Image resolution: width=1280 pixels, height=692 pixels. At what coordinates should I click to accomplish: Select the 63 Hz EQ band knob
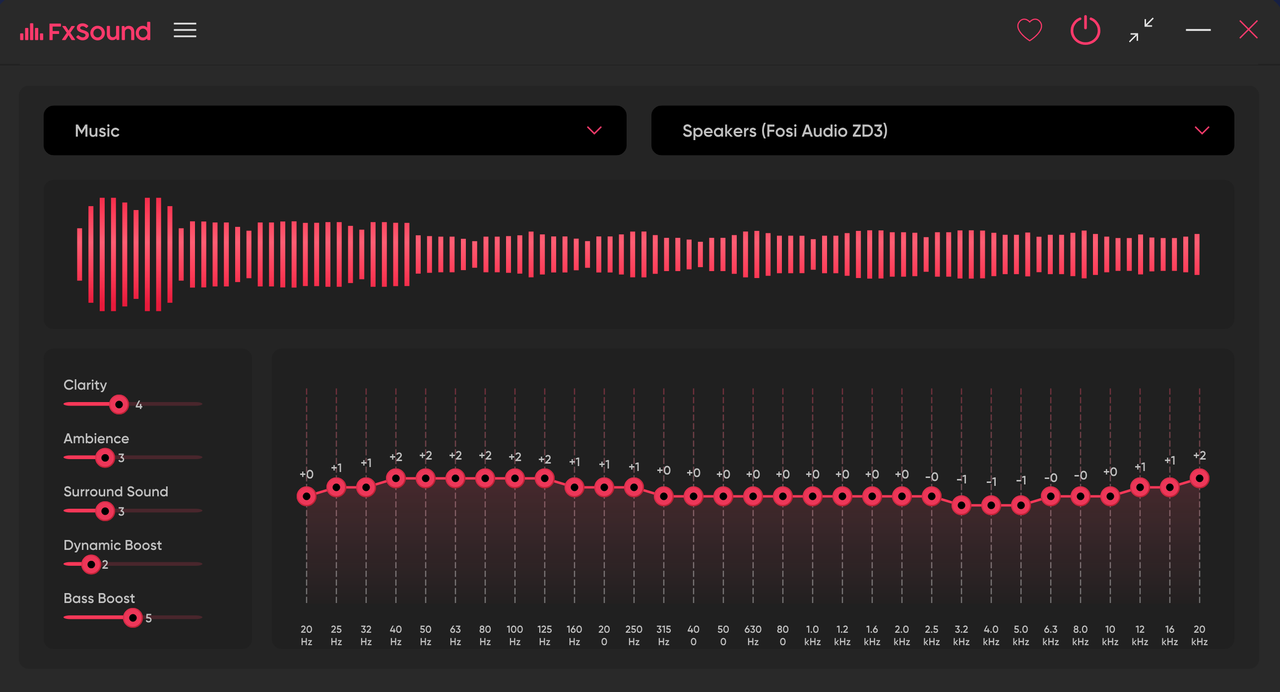click(x=455, y=478)
